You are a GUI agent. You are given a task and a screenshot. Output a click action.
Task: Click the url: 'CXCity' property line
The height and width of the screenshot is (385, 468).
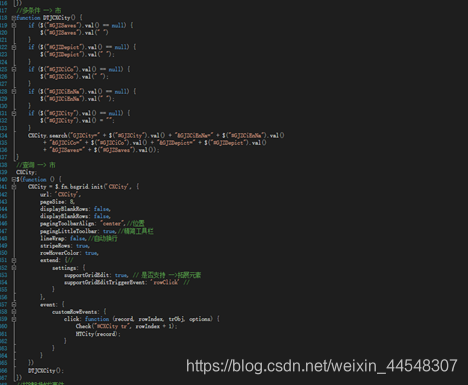tap(60, 194)
